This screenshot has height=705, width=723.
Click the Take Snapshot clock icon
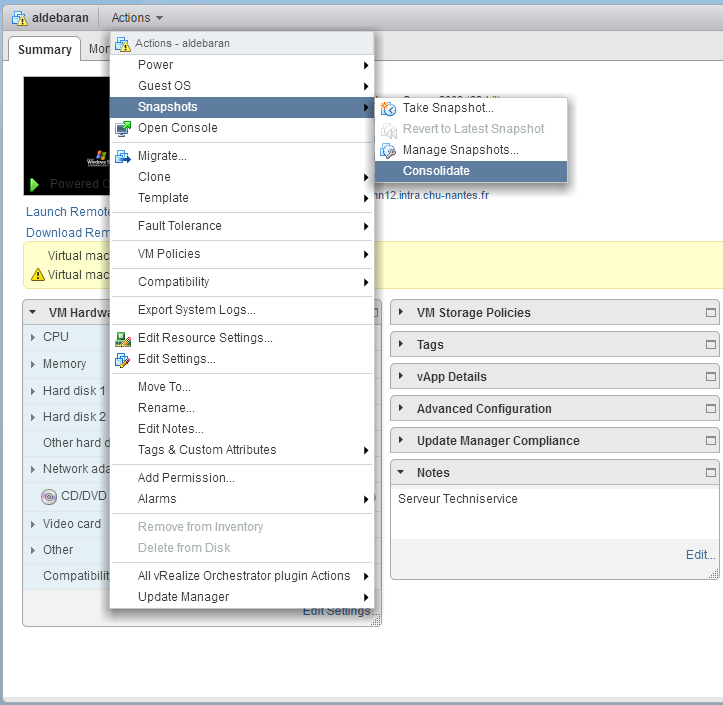click(388, 108)
